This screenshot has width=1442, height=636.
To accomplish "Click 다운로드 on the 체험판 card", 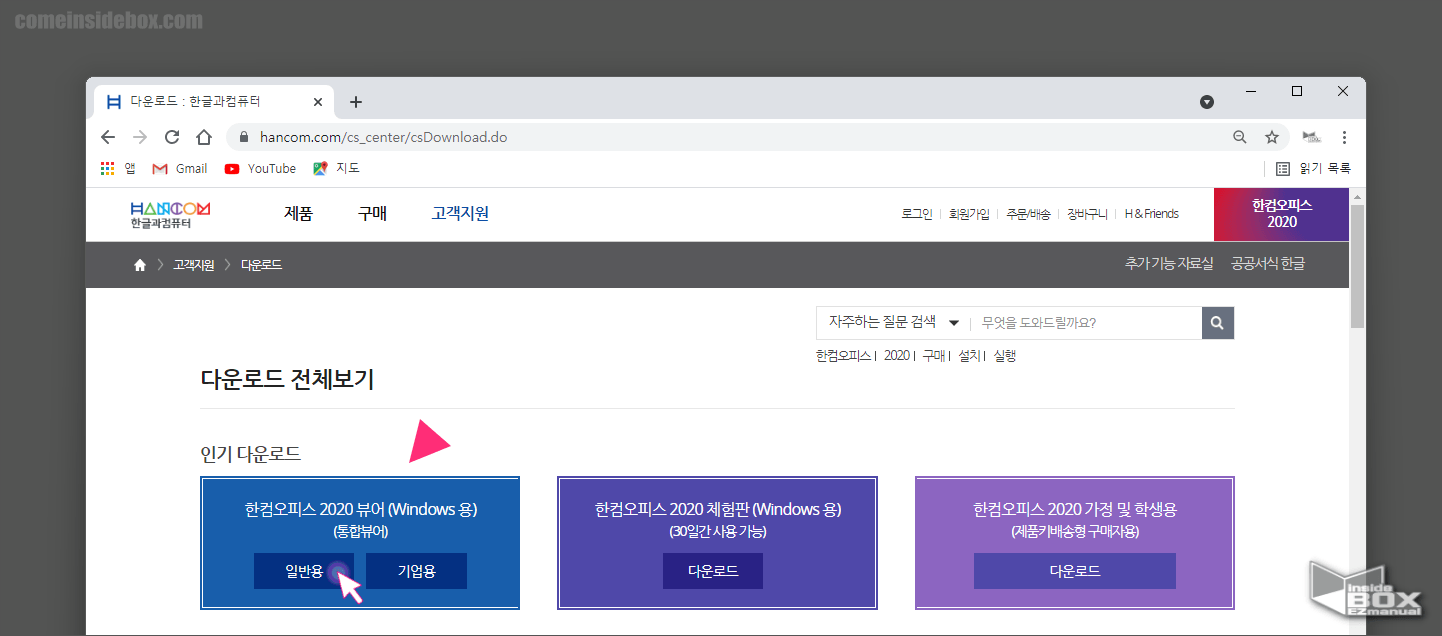I will coord(713,571).
